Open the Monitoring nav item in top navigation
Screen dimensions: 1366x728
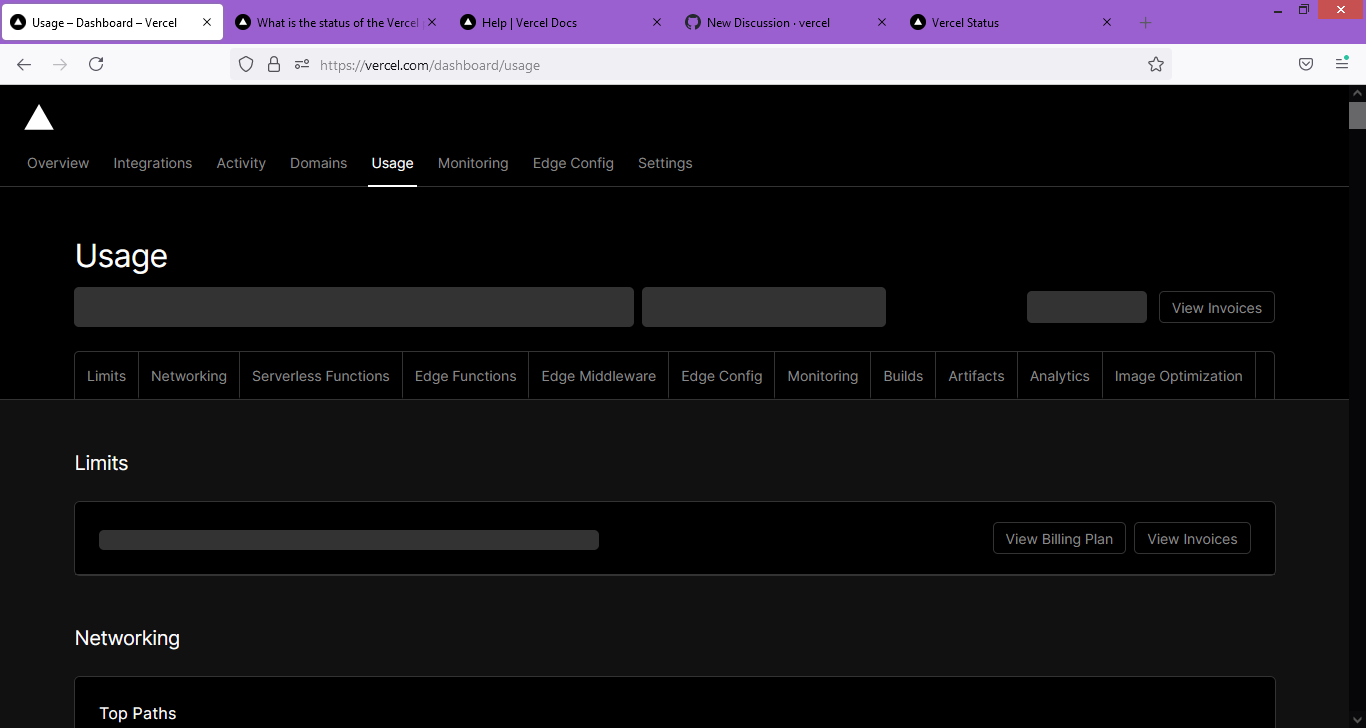pos(473,163)
